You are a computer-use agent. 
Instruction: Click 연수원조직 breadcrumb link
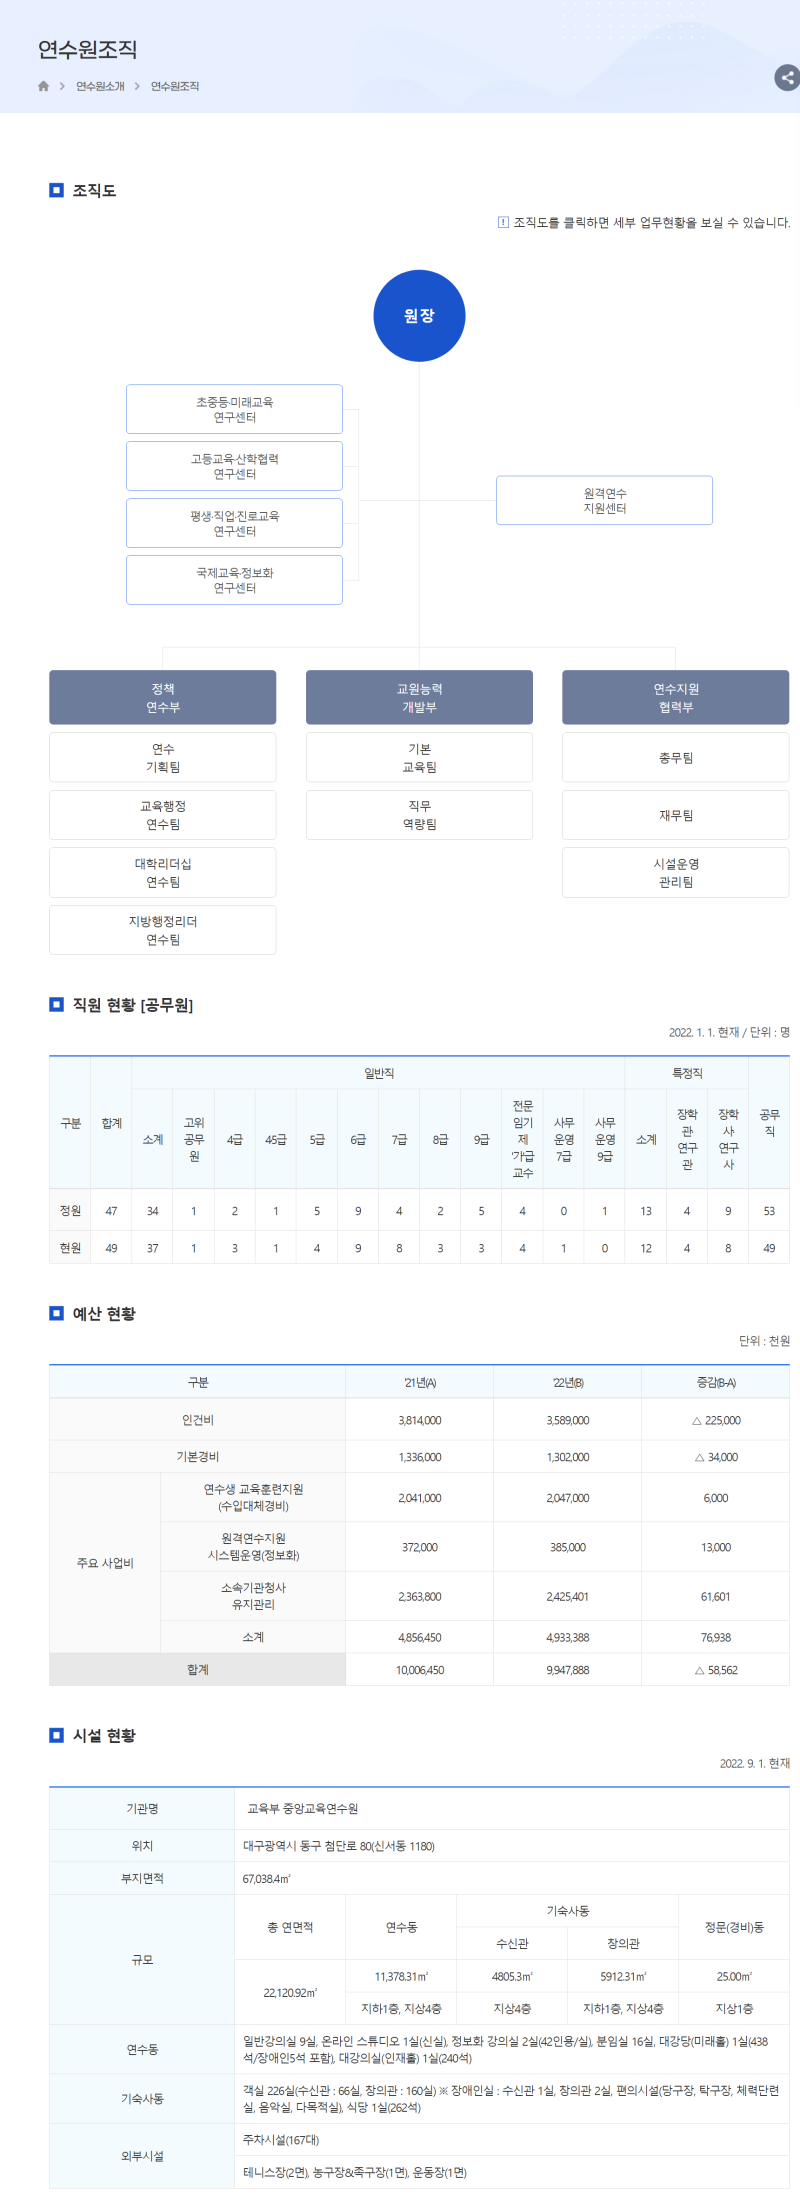point(175,86)
